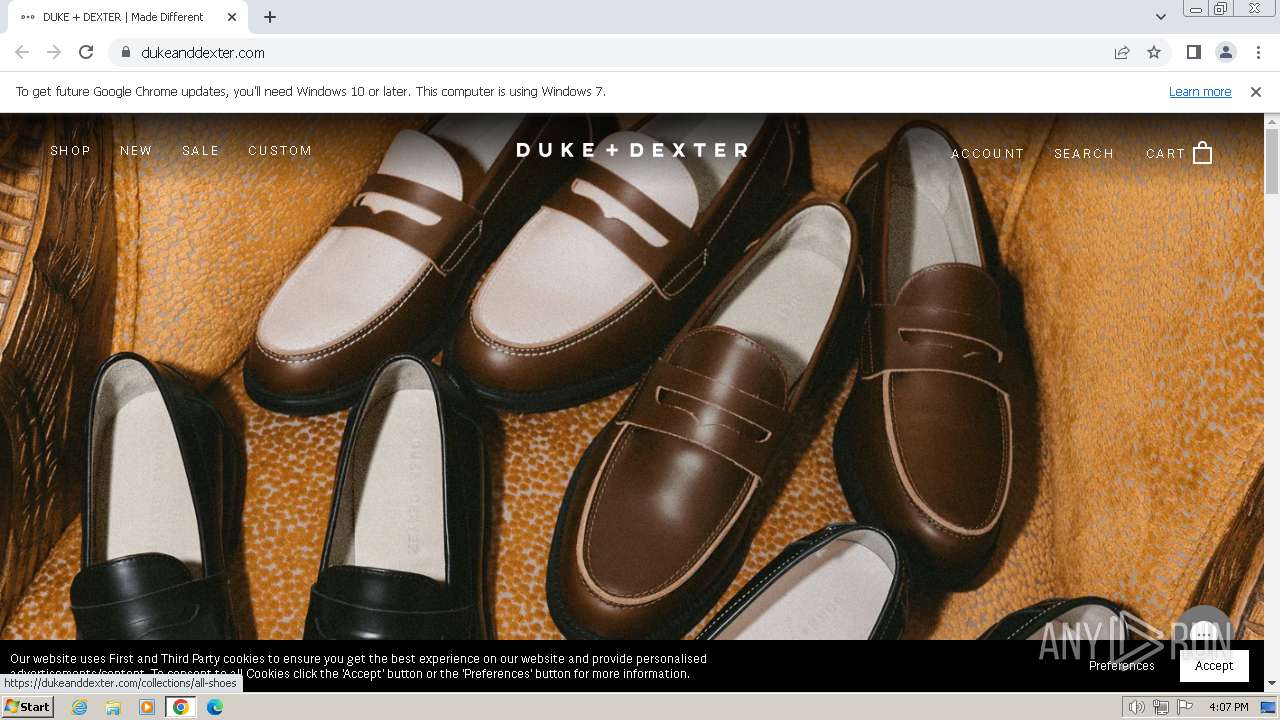Open the media player from the taskbar
The image size is (1280, 720).
tap(147, 707)
